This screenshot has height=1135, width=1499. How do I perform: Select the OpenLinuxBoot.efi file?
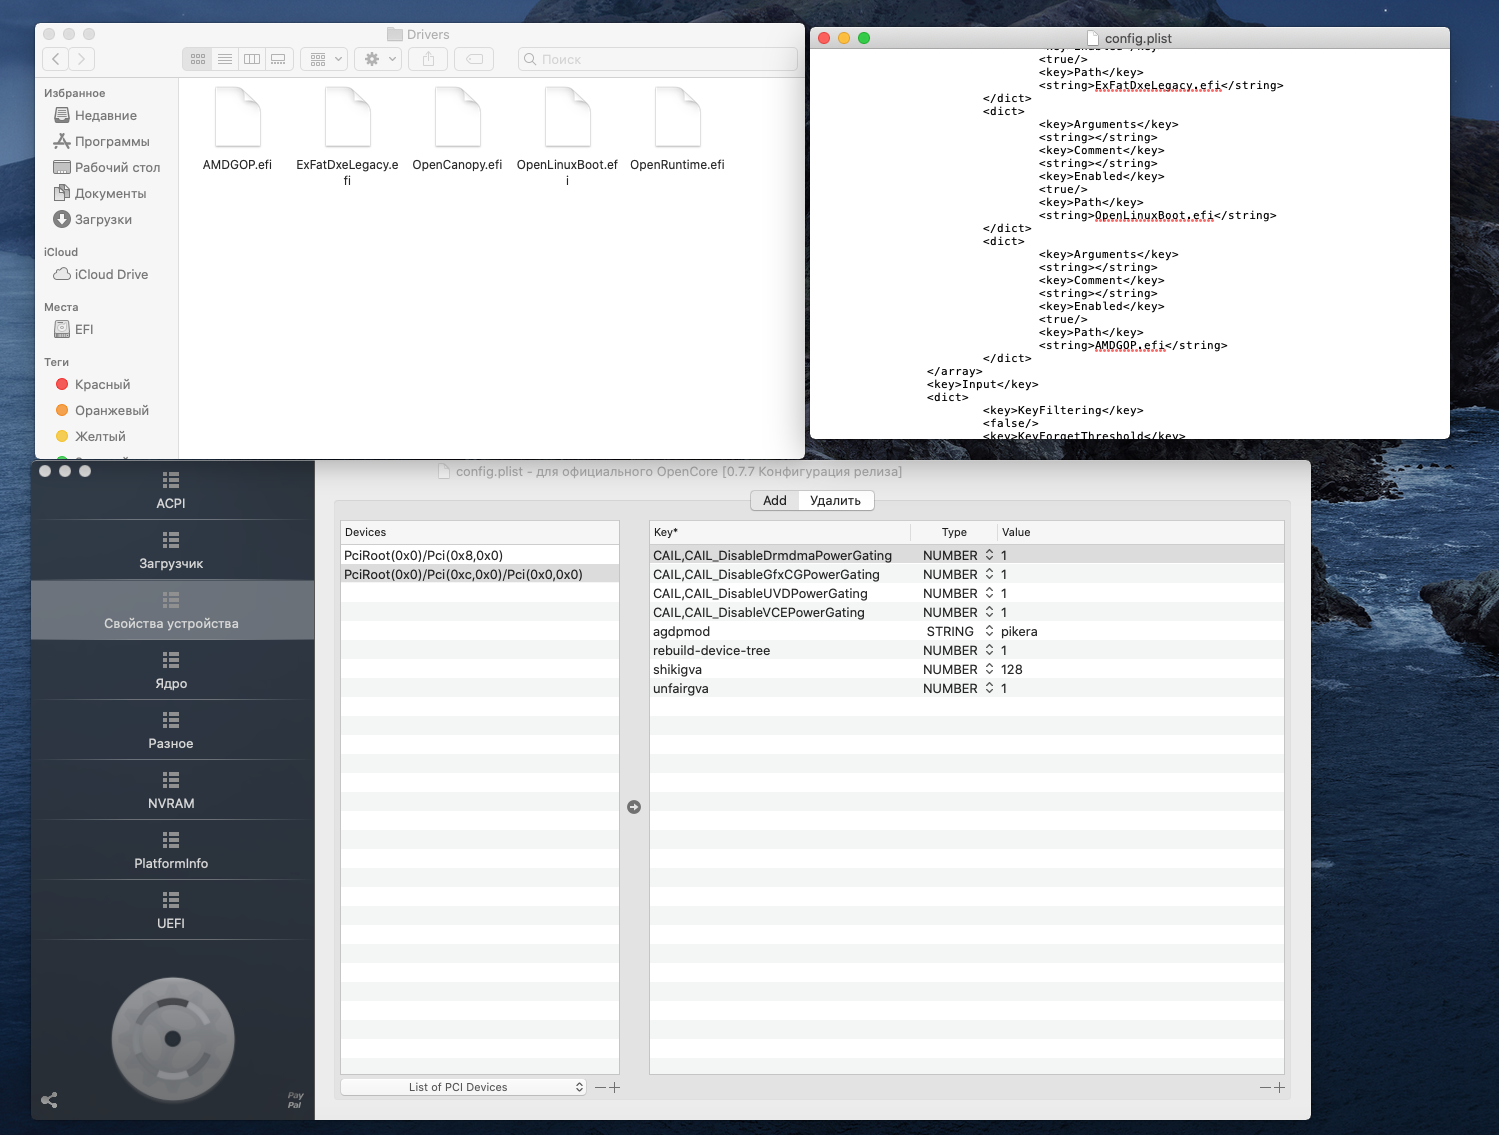tap(567, 136)
